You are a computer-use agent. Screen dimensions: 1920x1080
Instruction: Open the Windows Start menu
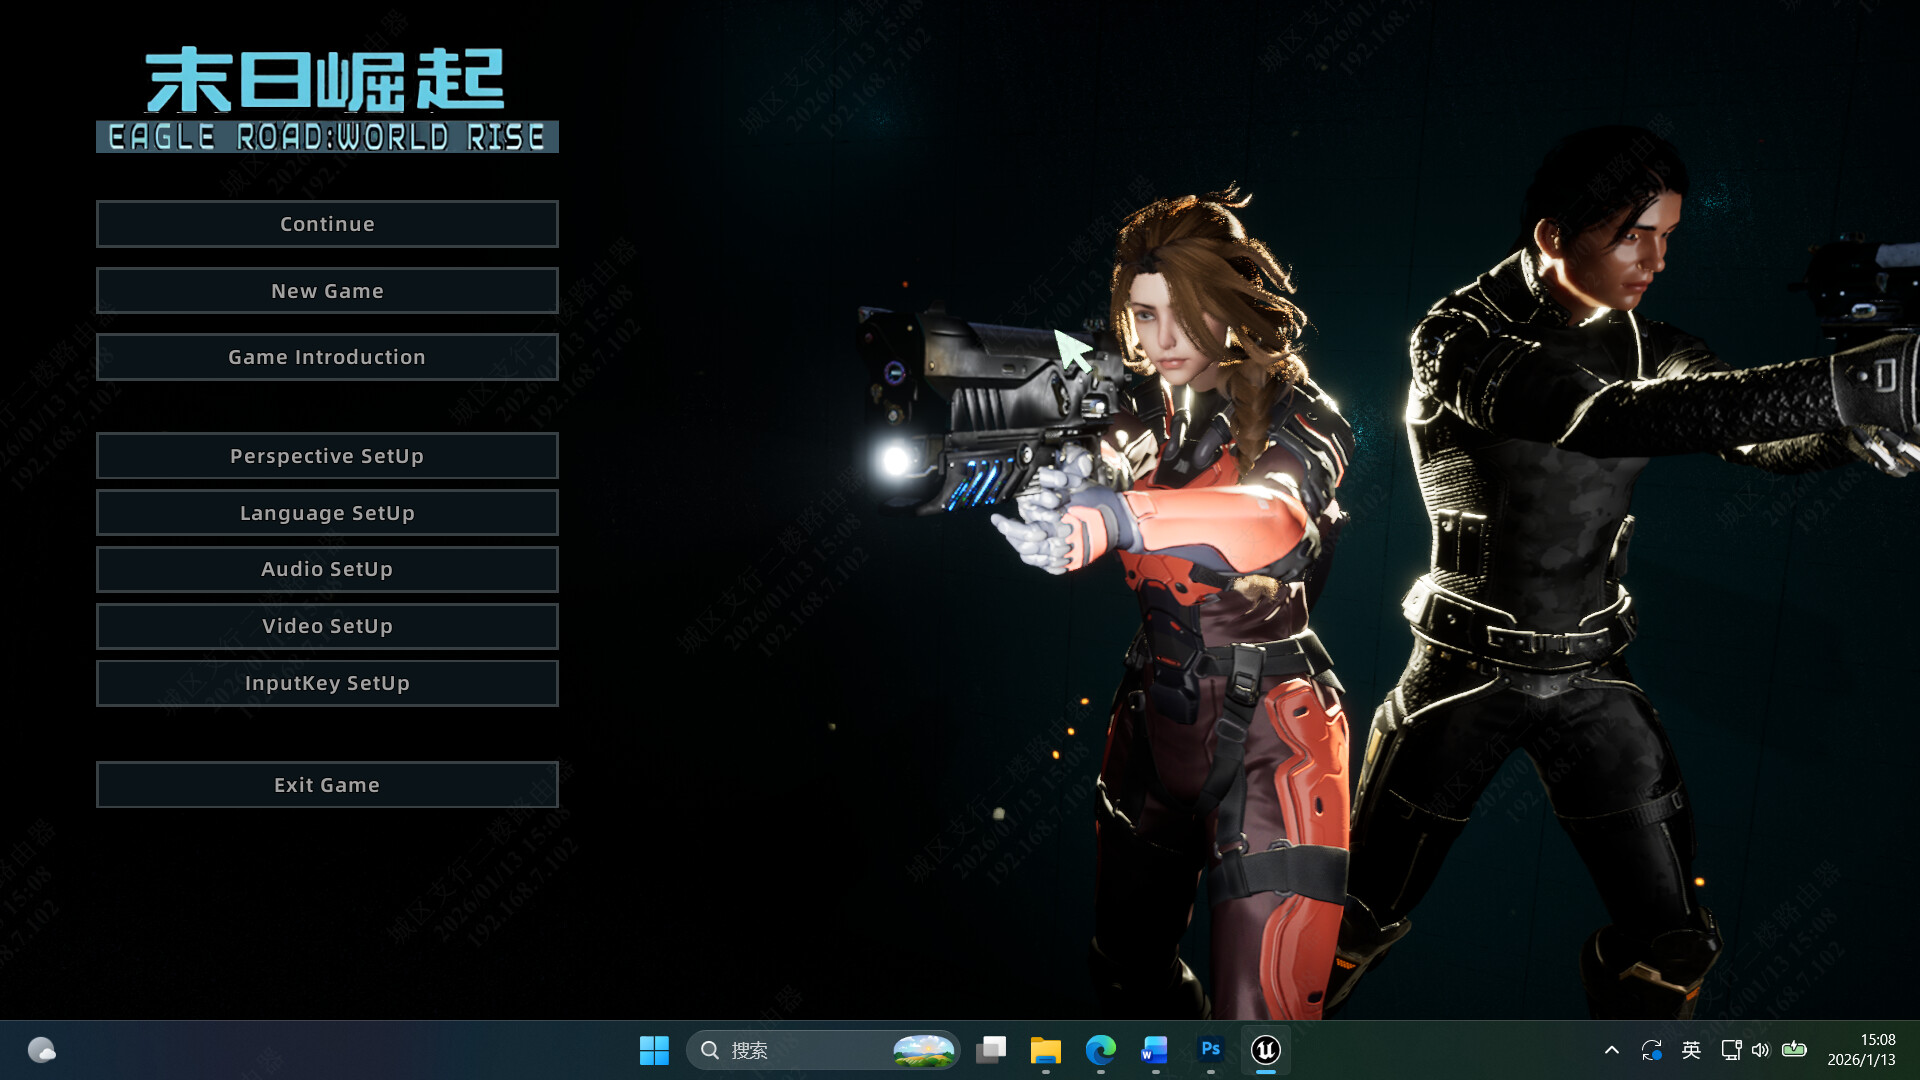click(x=654, y=1050)
